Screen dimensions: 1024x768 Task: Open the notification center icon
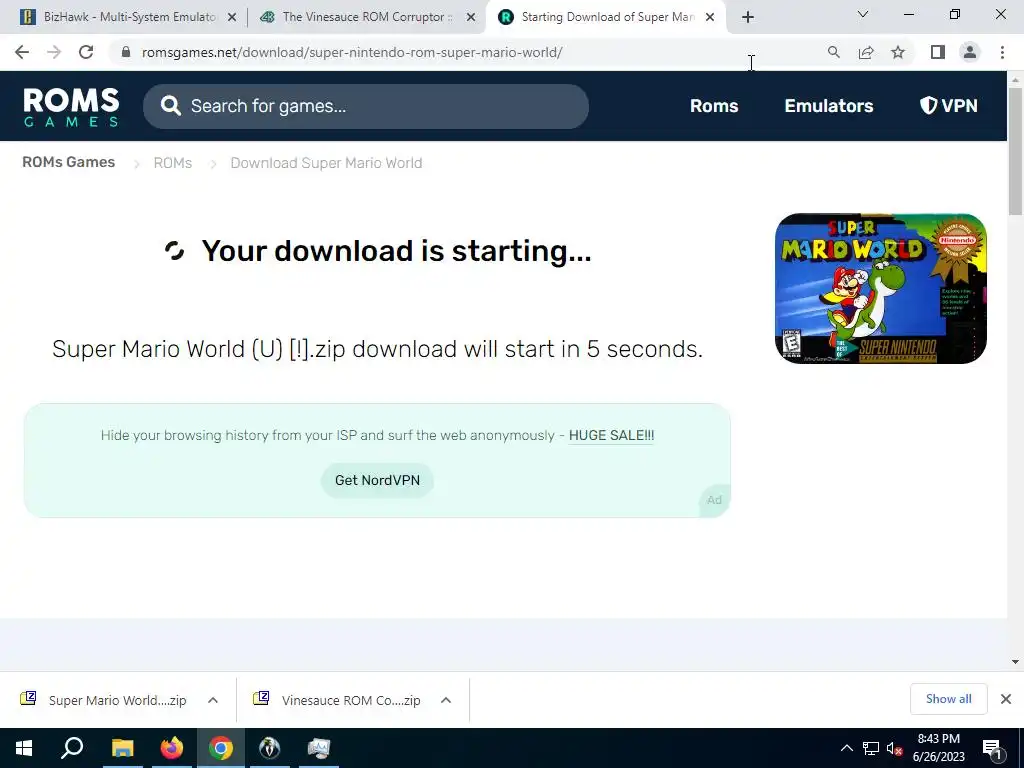click(x=993, y=748)
